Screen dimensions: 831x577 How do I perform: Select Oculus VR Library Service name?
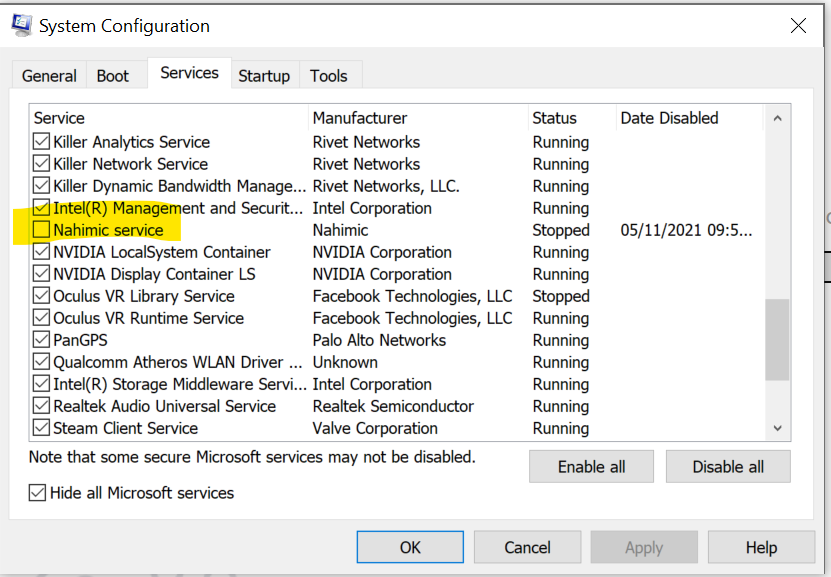coord(144,296)
